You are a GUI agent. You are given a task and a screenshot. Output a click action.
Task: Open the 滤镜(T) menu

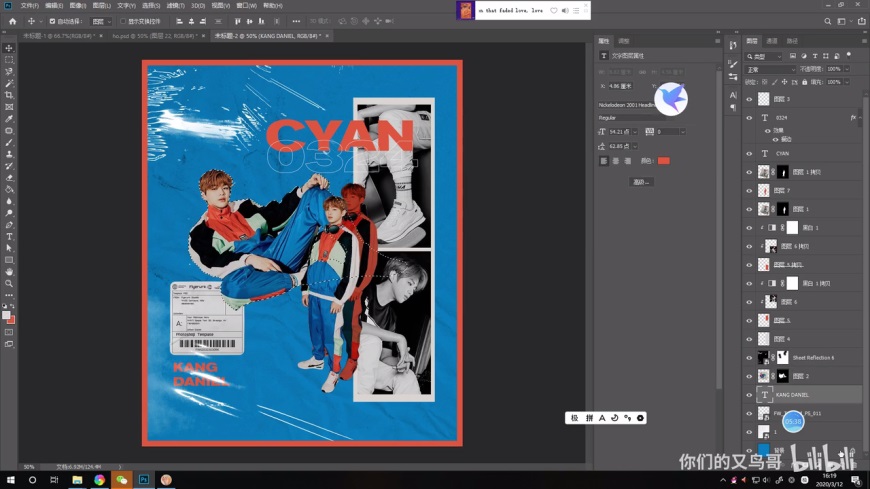tap(175, 6)
